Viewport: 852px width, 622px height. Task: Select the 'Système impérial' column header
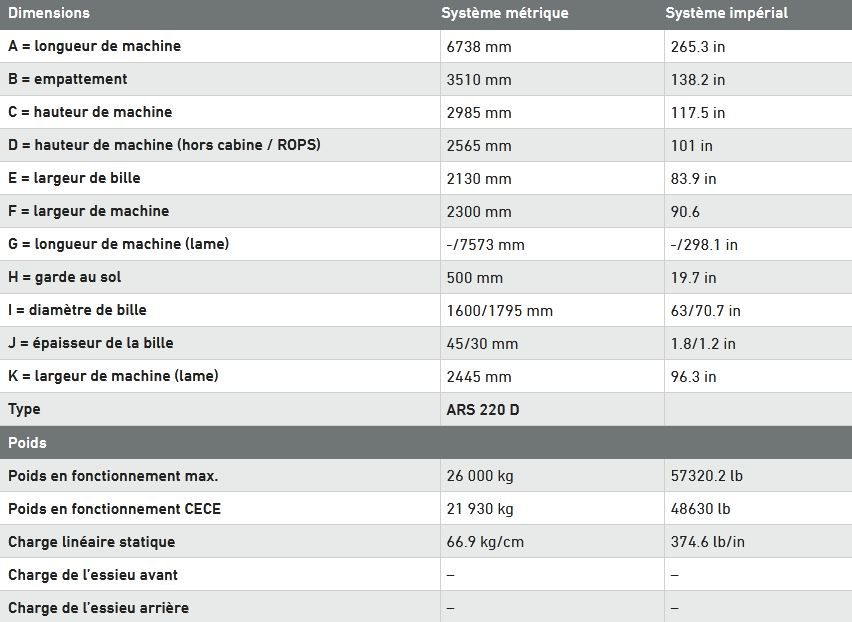727,13
